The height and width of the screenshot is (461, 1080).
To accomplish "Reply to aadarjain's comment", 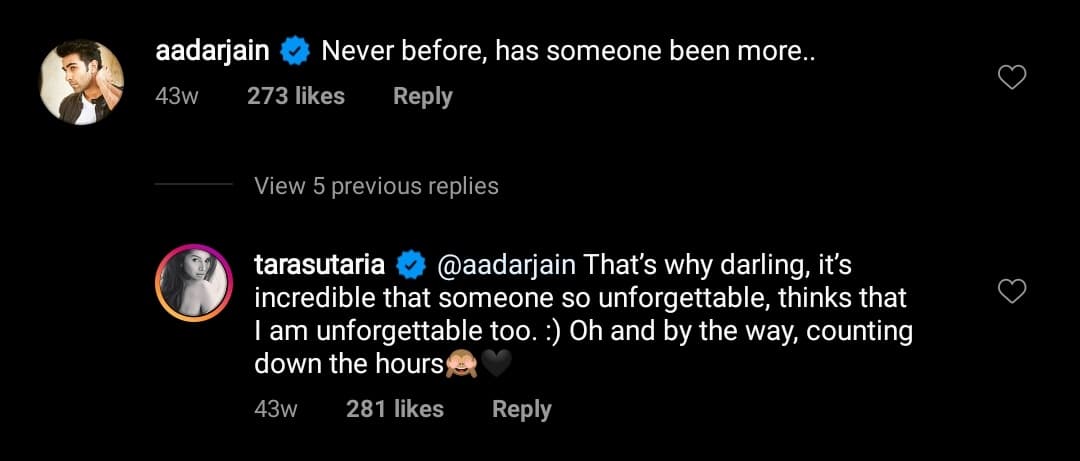I will 422,96.
